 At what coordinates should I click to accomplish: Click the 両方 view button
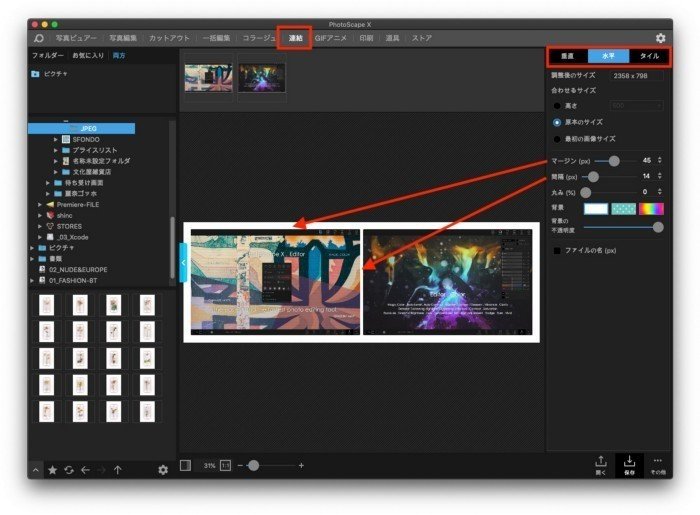point(119,55)
